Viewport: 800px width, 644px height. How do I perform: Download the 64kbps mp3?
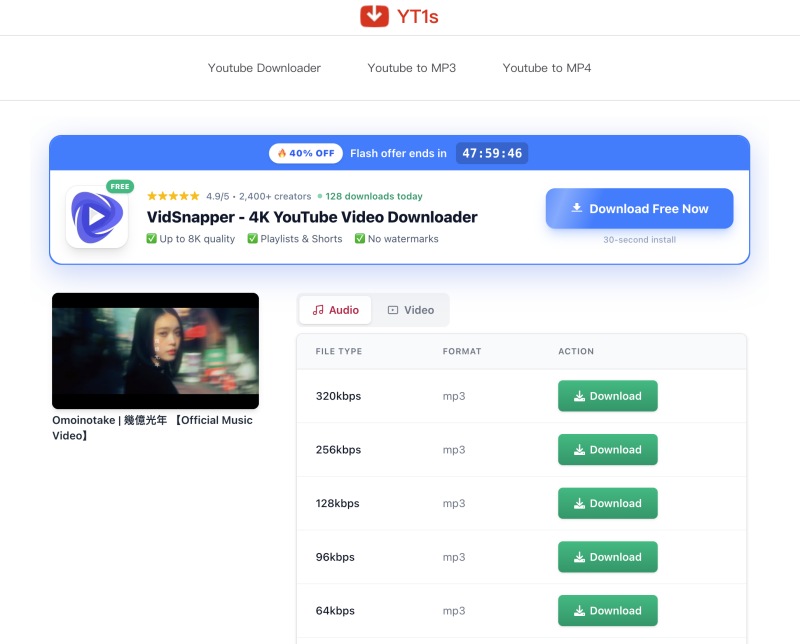click(608, 610)
